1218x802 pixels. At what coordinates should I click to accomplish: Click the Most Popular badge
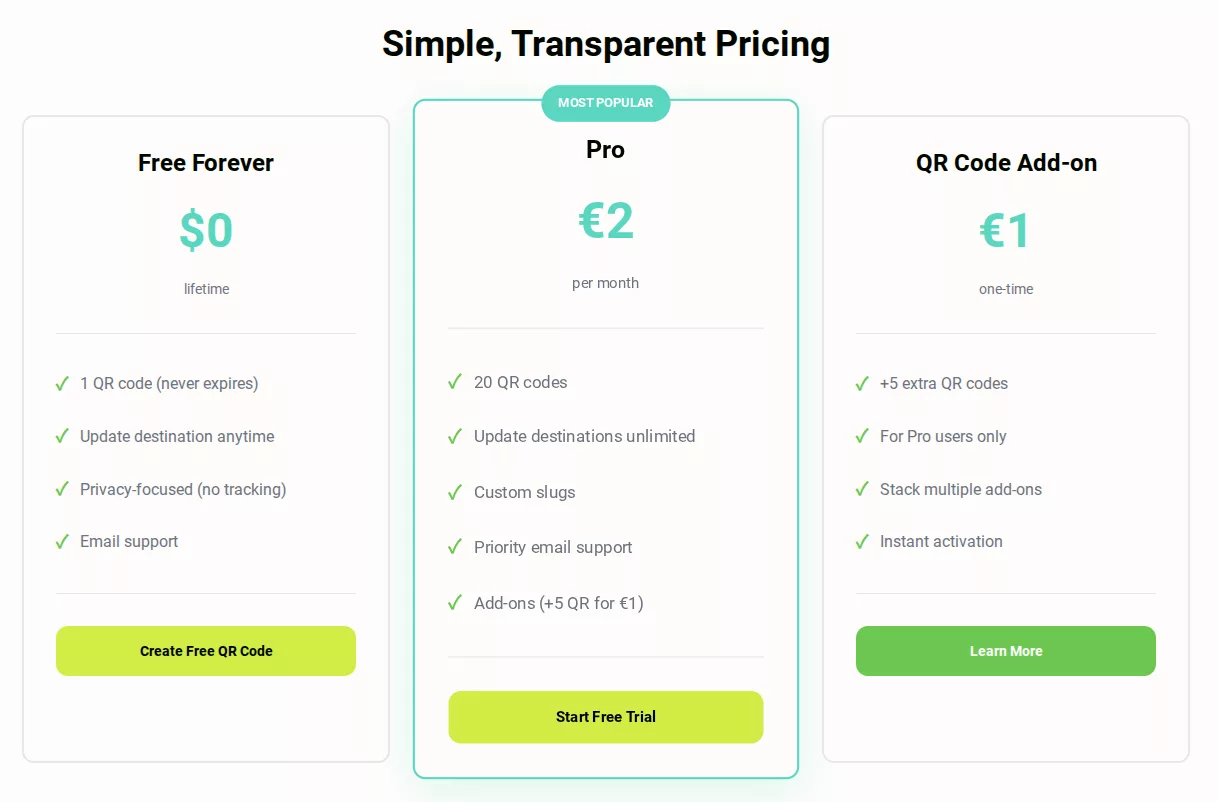605,103
